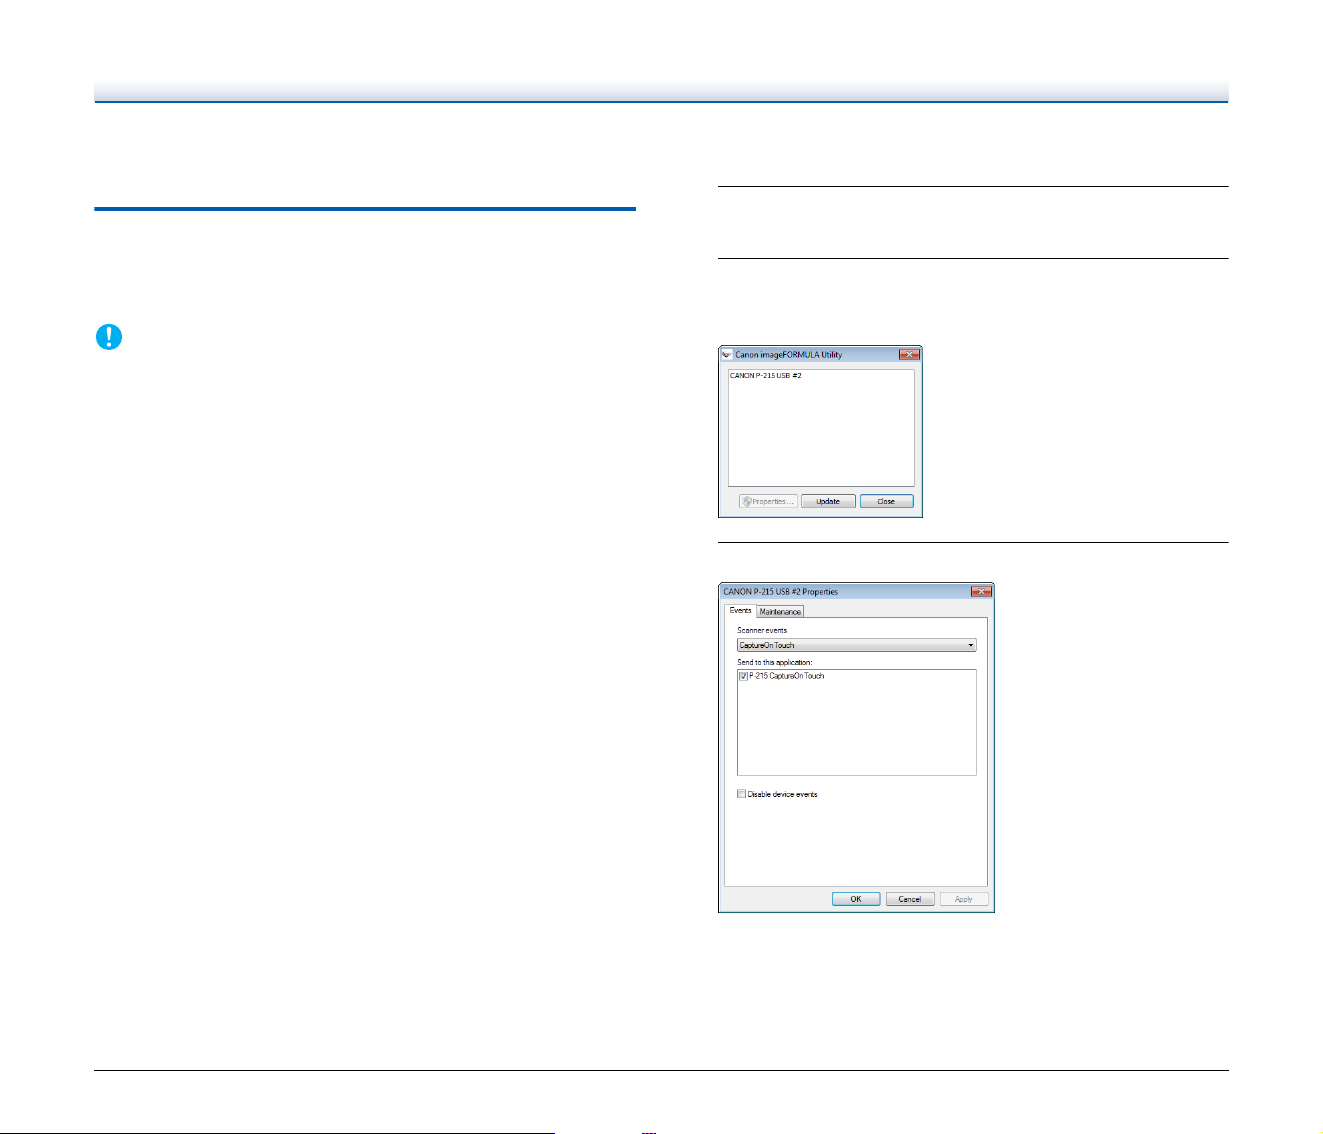Switch to the Maintenance tab
Viewport: 1323px width, 1134px height.
(x=780, y=611)
